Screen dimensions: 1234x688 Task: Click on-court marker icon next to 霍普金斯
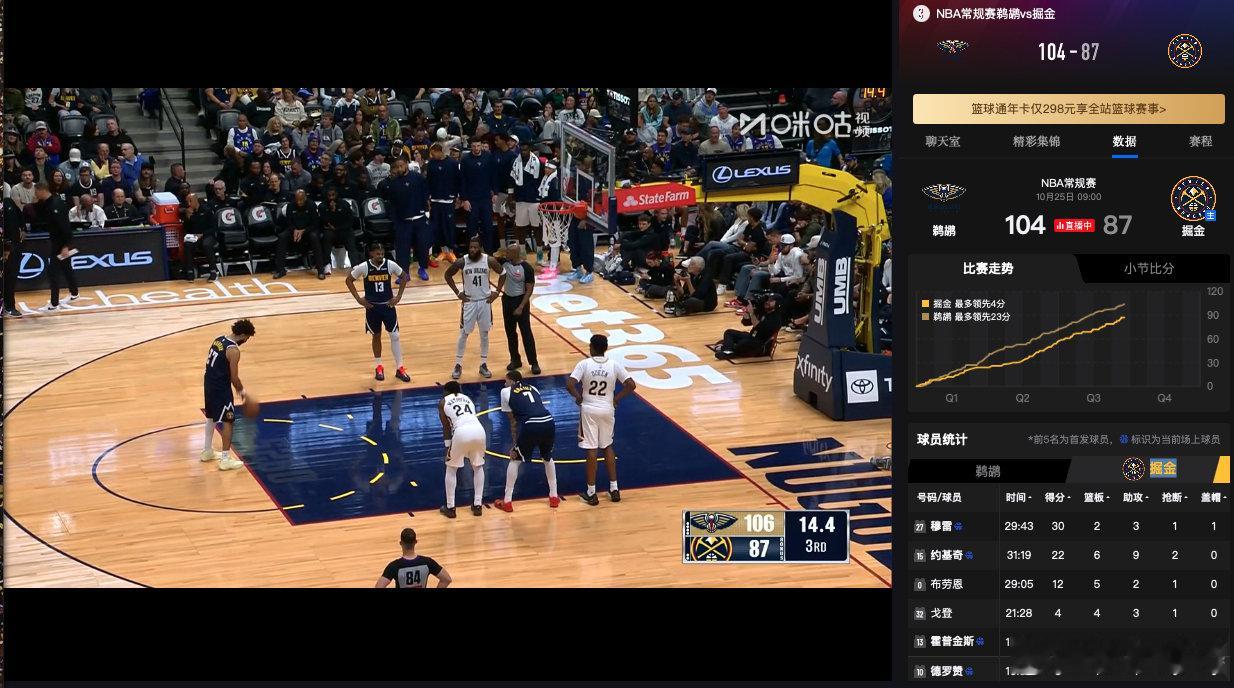pyautogui.click(x=980, y=642)
